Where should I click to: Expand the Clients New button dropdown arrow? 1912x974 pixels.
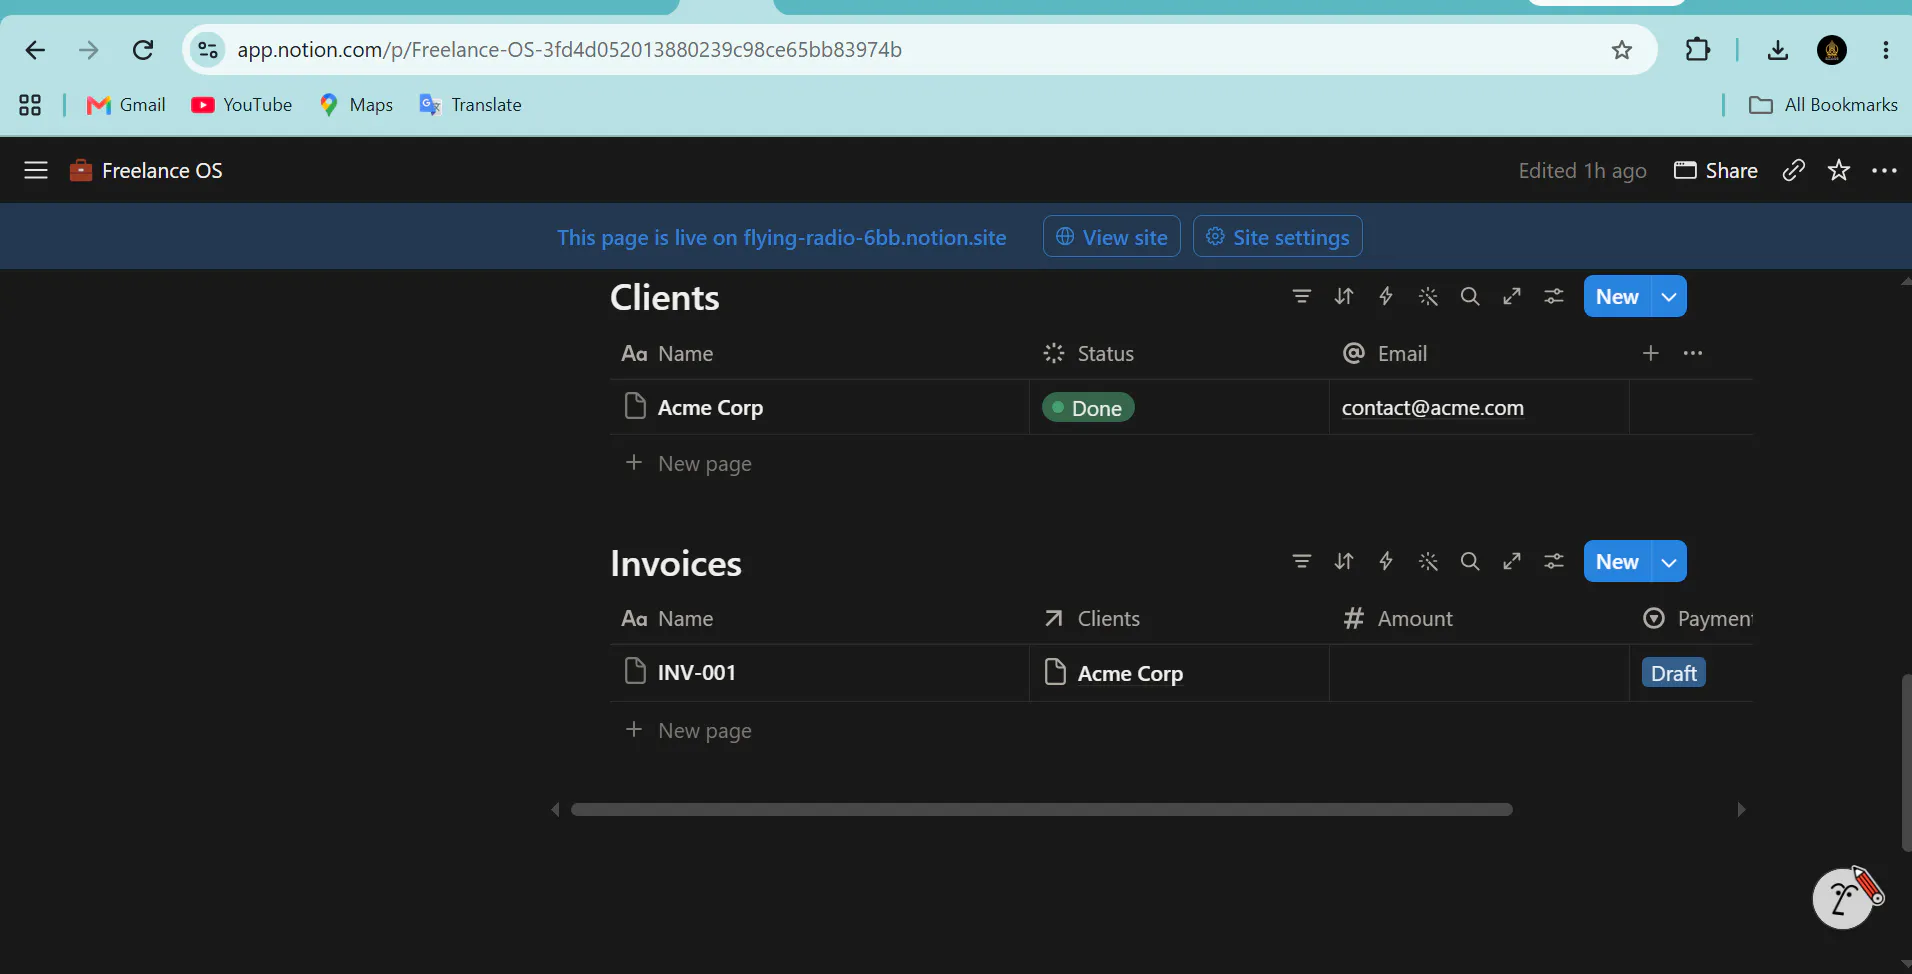click(x=1669, y=296)
